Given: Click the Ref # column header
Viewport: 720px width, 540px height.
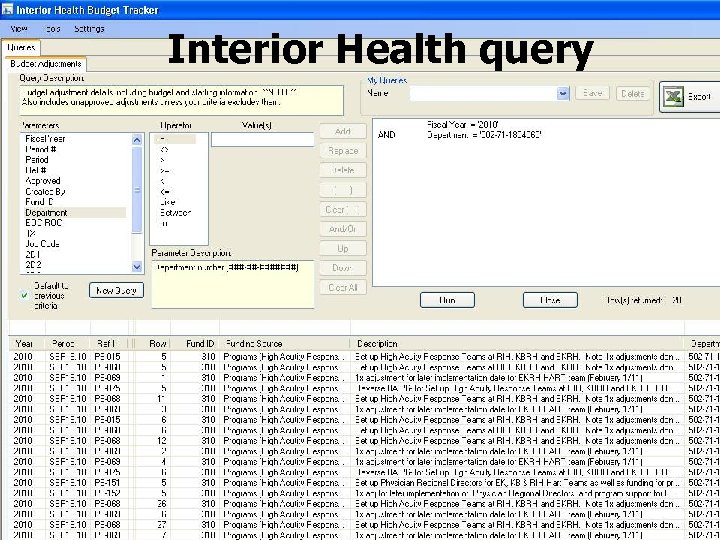Looking at the screenshot, I should coord(109,343).
